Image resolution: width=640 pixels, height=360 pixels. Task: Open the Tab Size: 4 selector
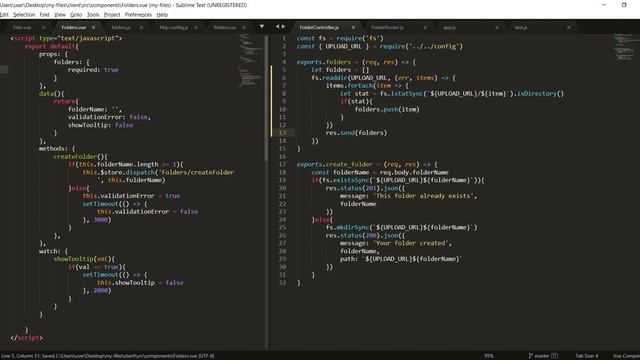pos(587,356)
